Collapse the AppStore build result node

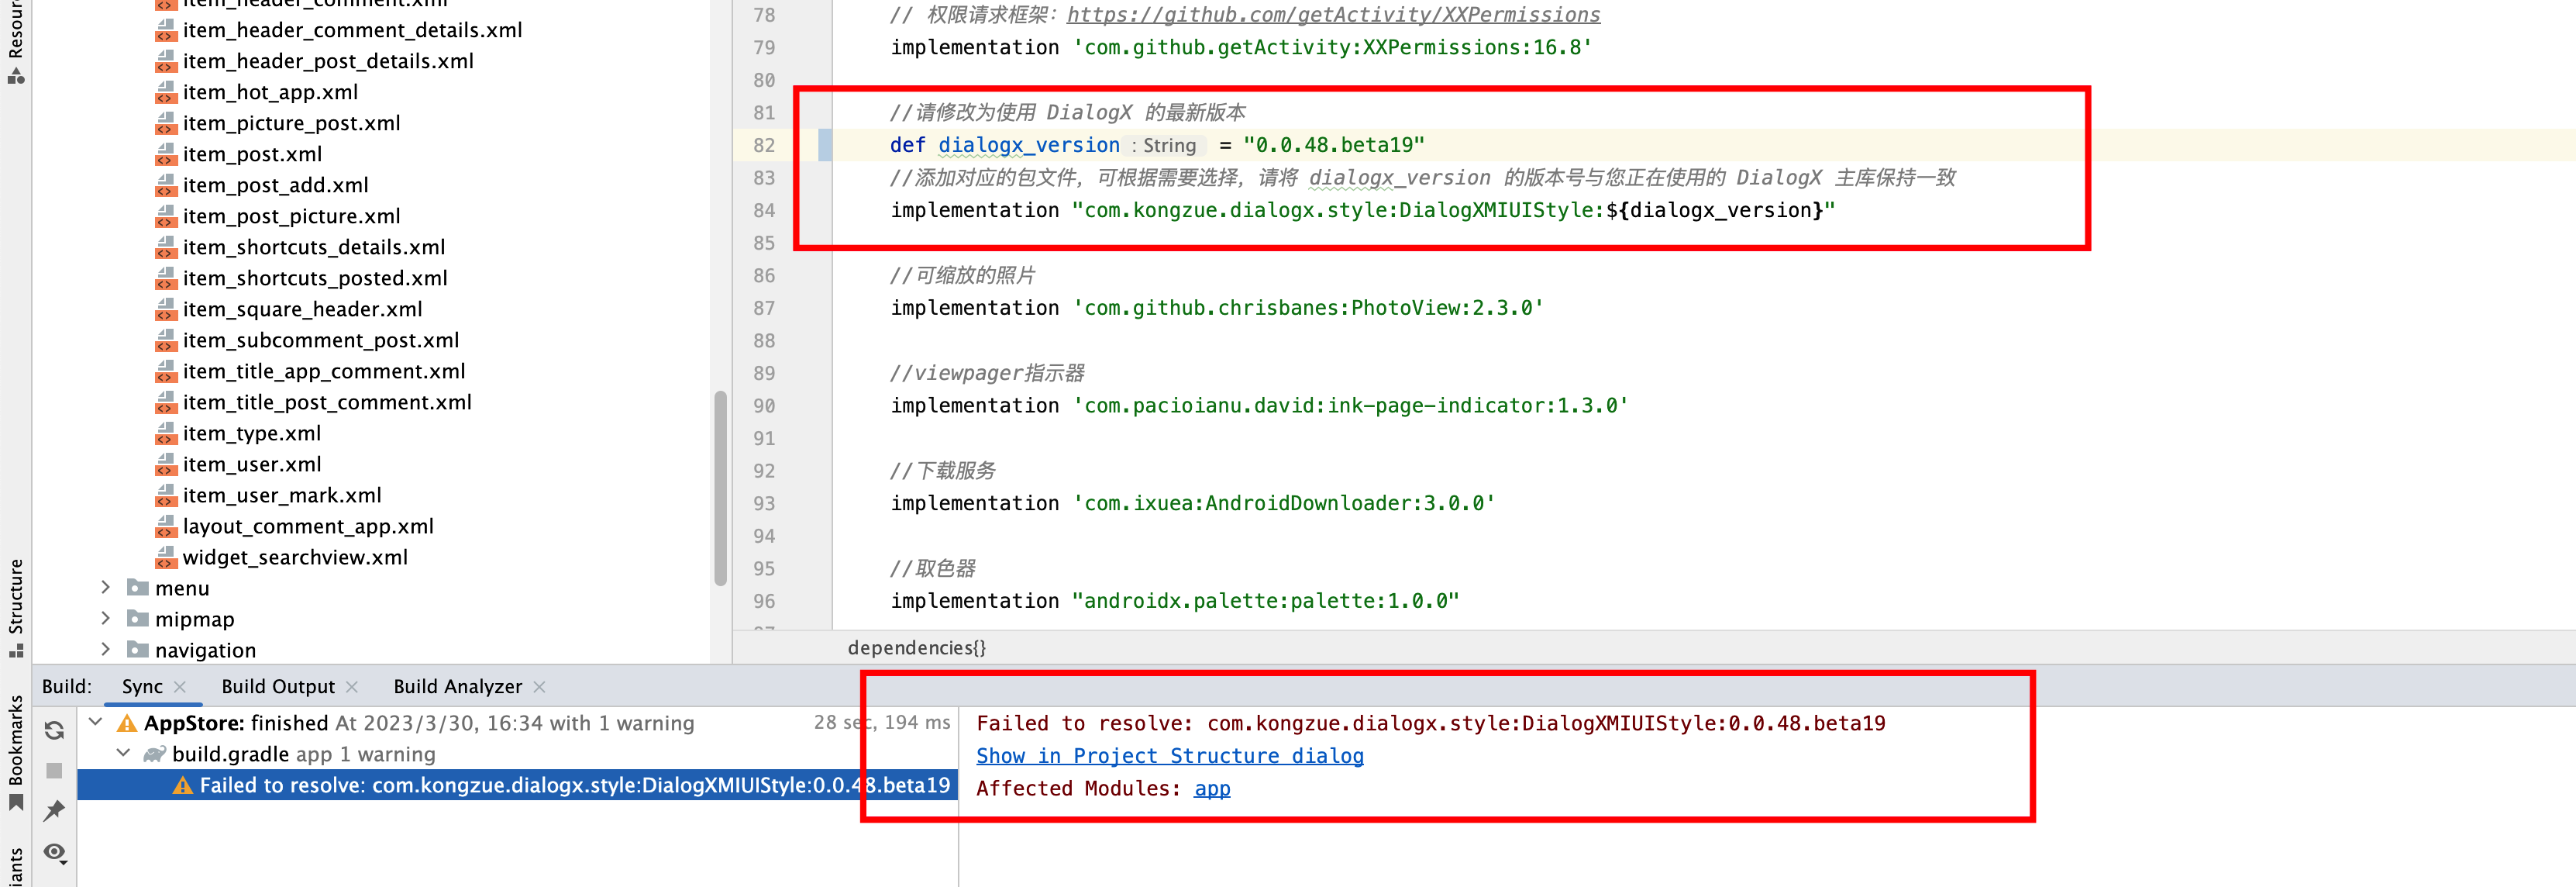[96, 722]
